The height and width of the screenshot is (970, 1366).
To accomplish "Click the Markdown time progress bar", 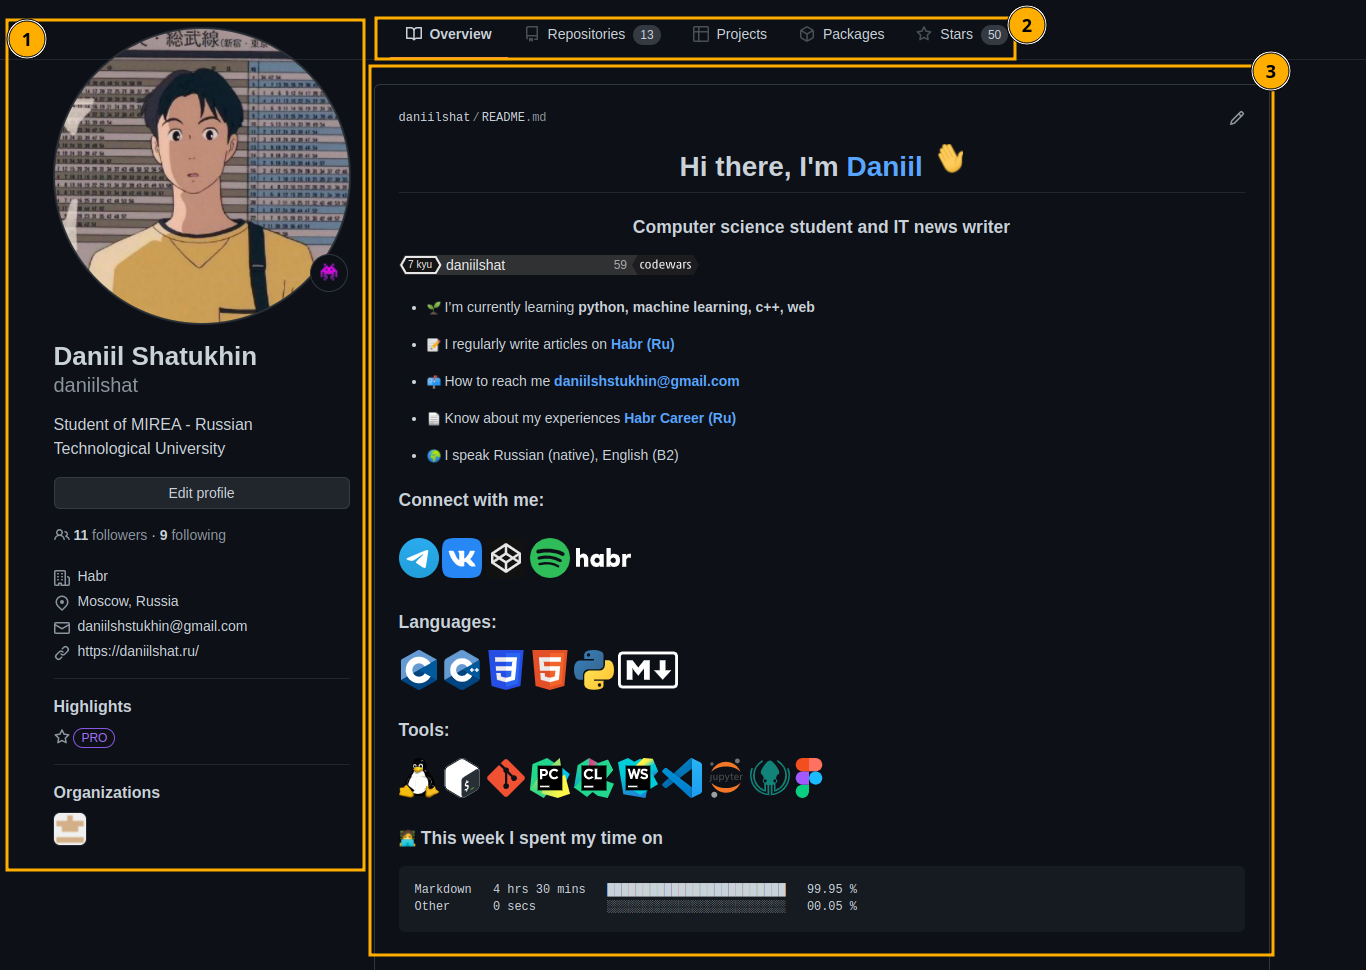I will coord(696,889).
